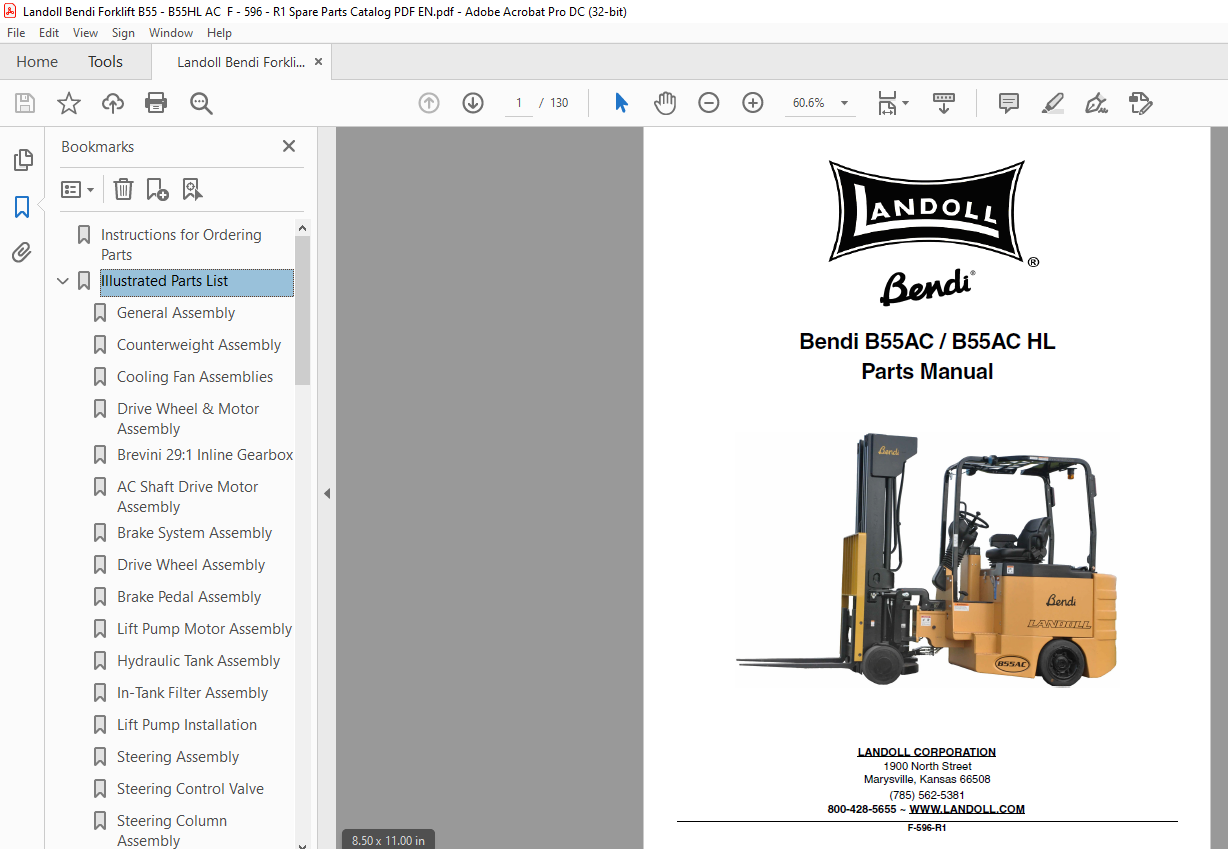Image resolution: width=1228 pixels, height=849 pixels.
Task: Open the Window menu
Action: [x=171, y=33]
